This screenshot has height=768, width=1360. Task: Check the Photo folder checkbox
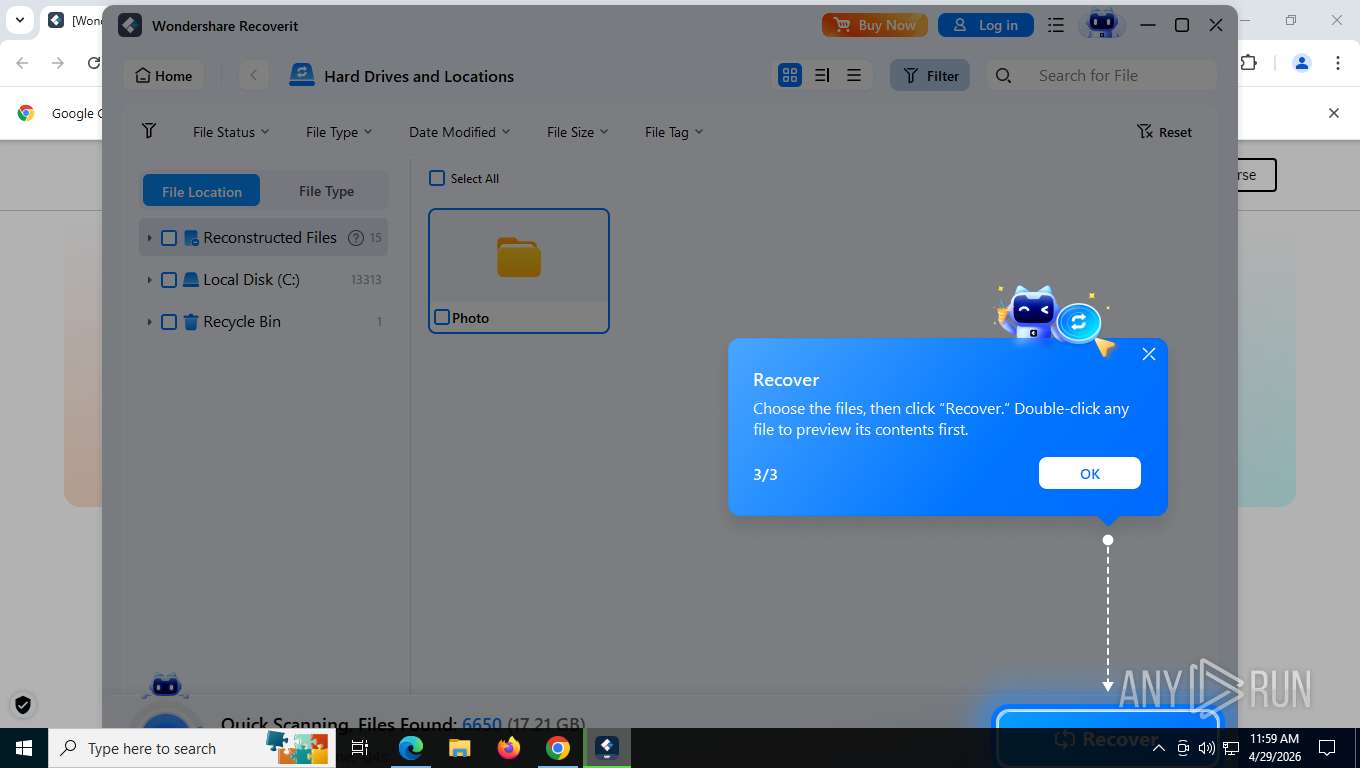point(442,317)
